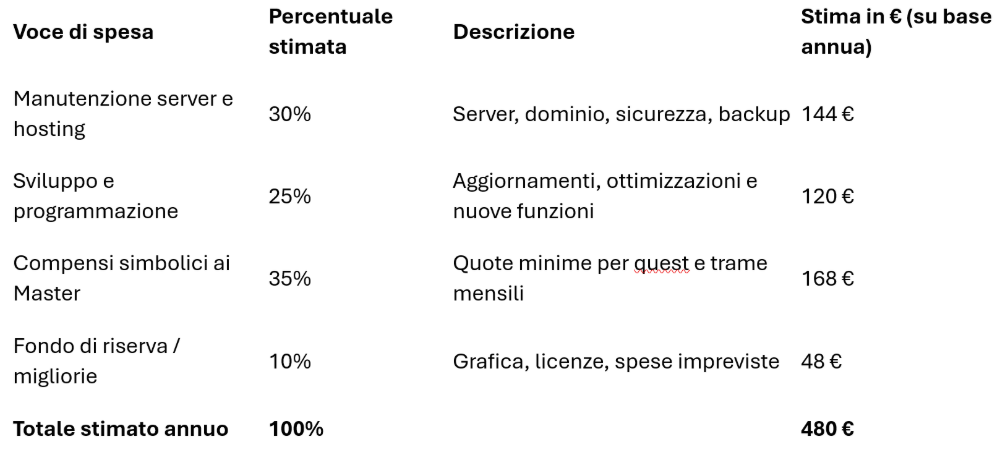Select the 168 € amount cell
The width and height of the screenshot is (1000, 468).
click(x=827, y=279)
